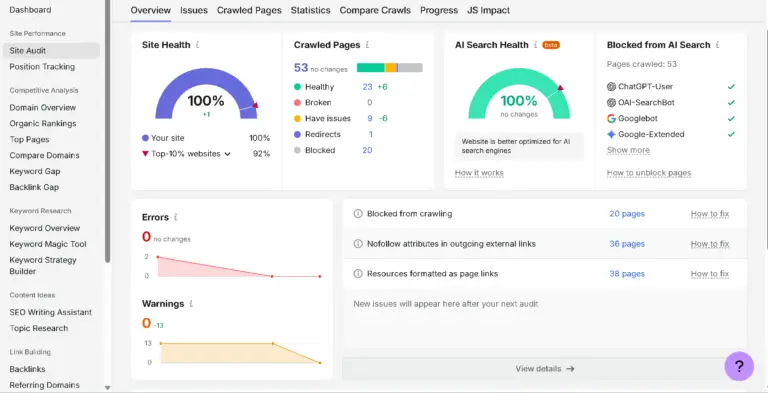768x393 pixels.
Task: Click How to fix for Nofollow attributes
Action: click(x=710, y=244)
